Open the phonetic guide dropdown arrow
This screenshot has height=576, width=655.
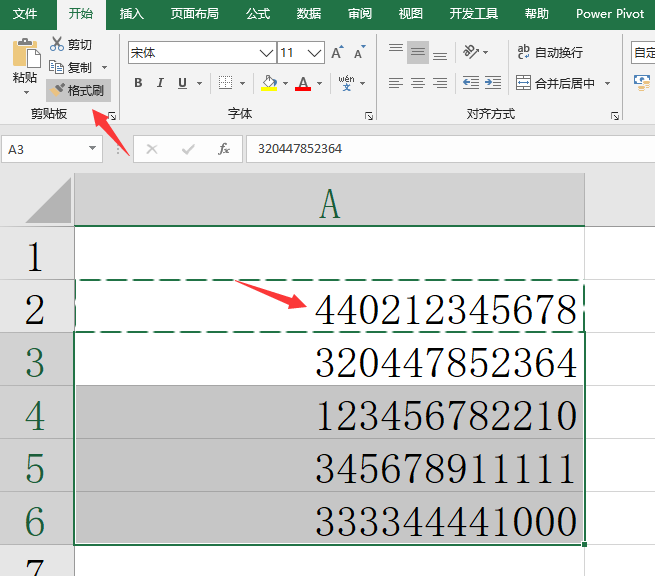coord(363,84)
